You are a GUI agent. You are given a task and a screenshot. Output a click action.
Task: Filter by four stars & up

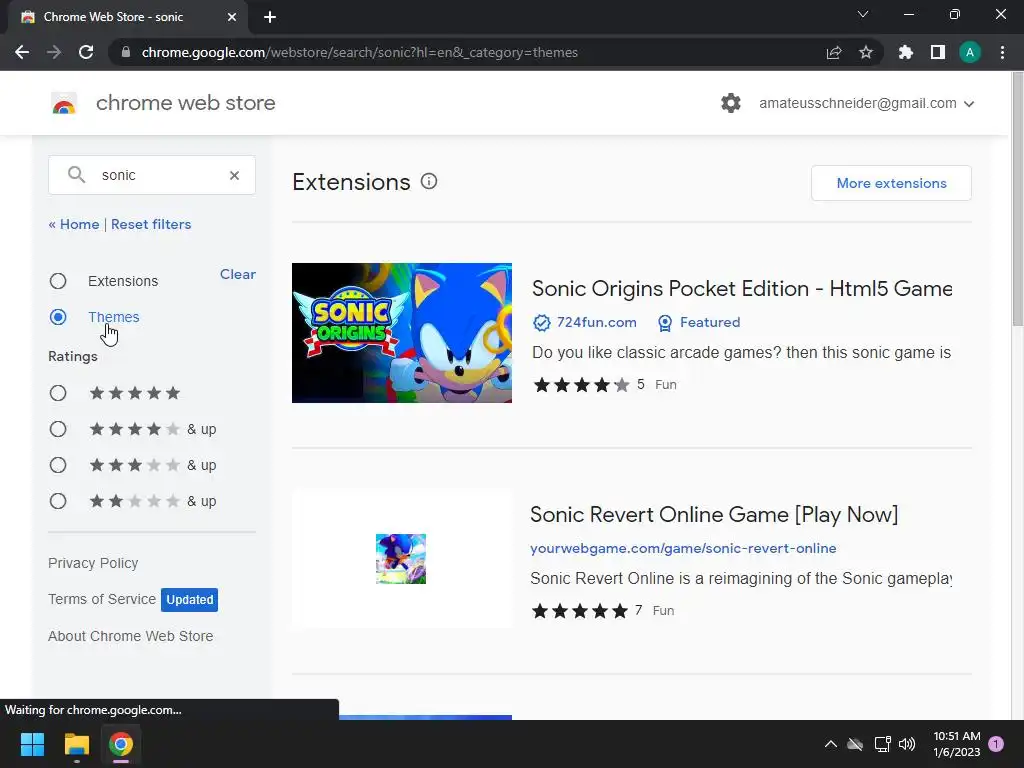[x=58, y=429]
